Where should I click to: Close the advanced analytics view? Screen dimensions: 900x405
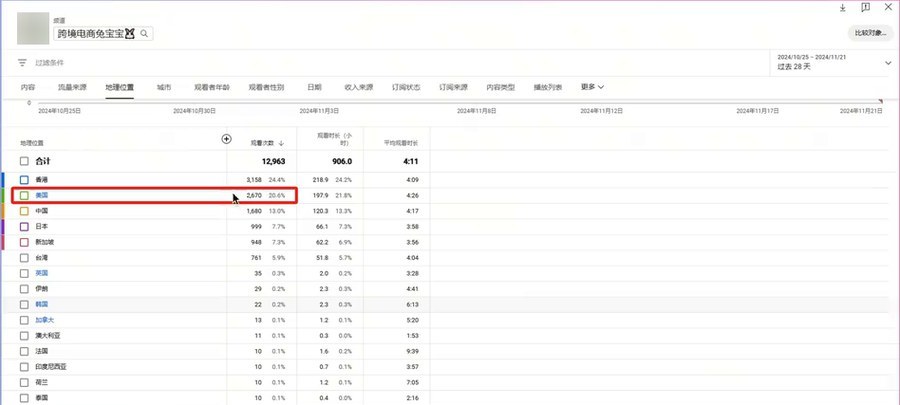coord(889,7)
